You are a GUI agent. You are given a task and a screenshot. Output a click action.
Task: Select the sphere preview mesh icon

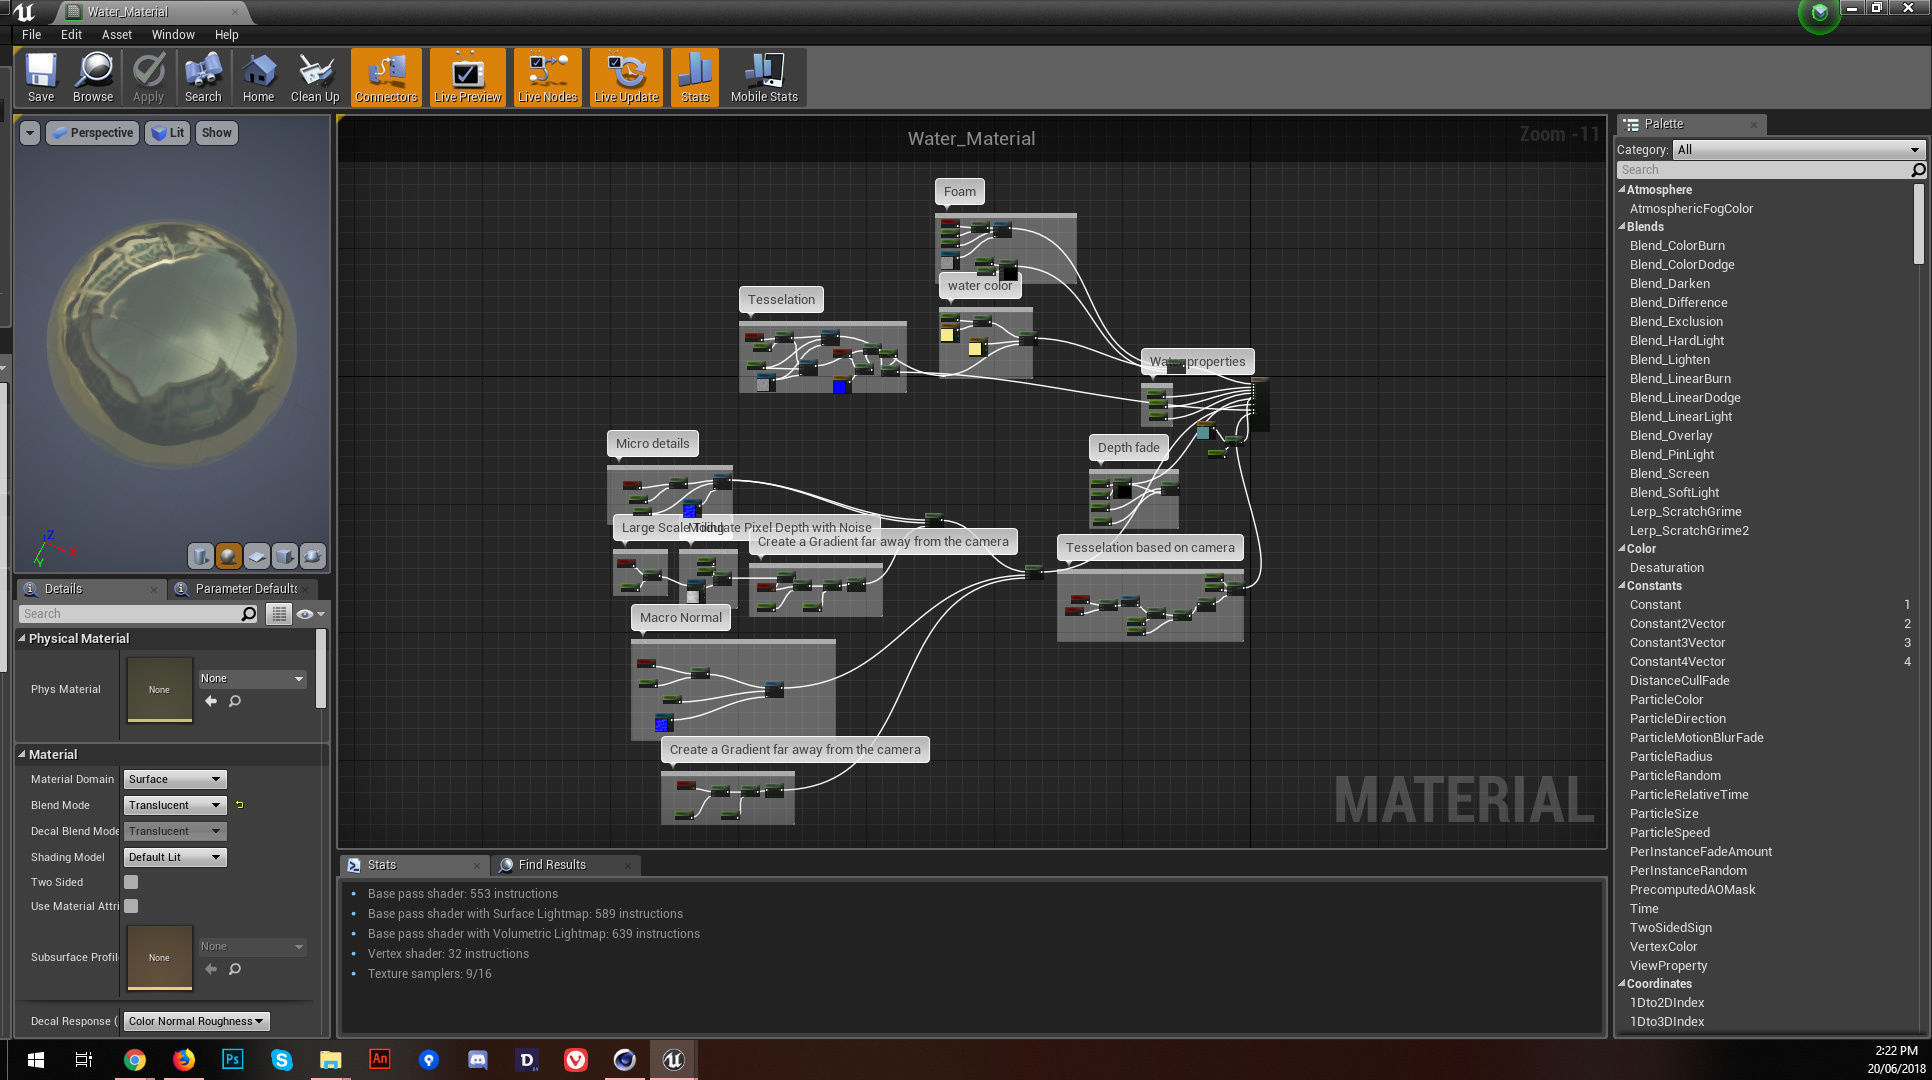tap(229, 556)
